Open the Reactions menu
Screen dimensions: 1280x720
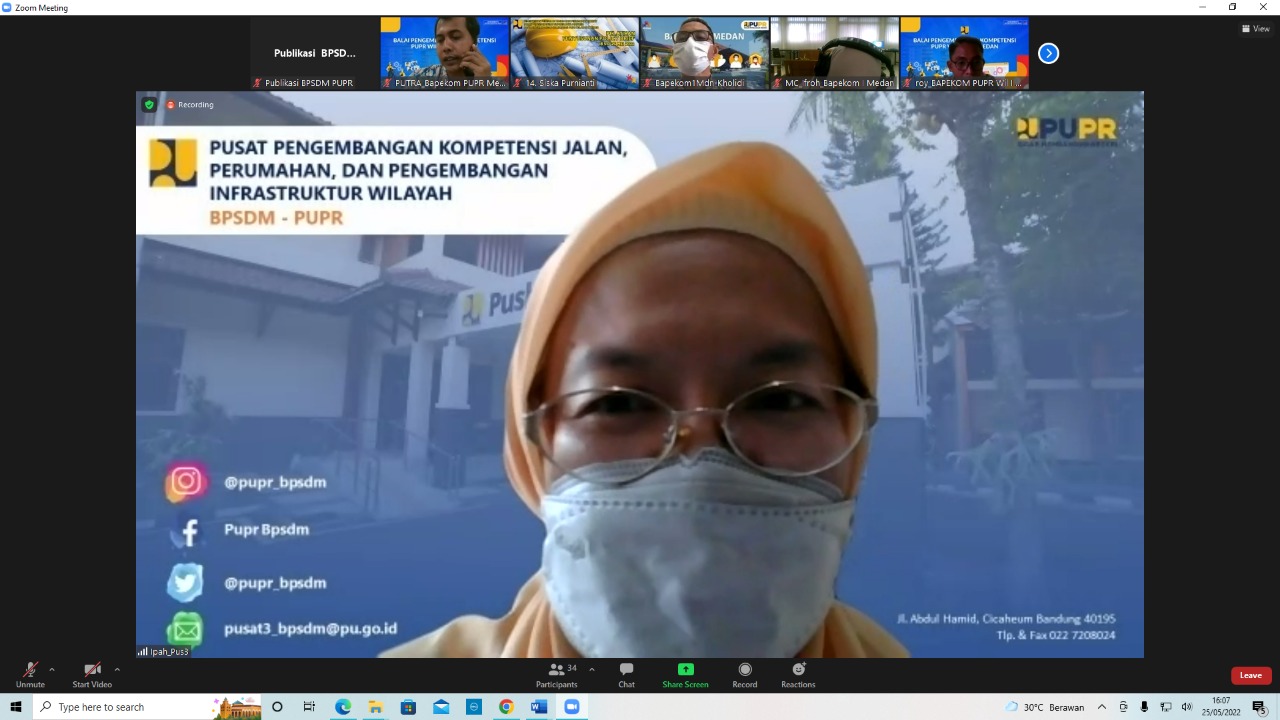(x=798, y=675)
